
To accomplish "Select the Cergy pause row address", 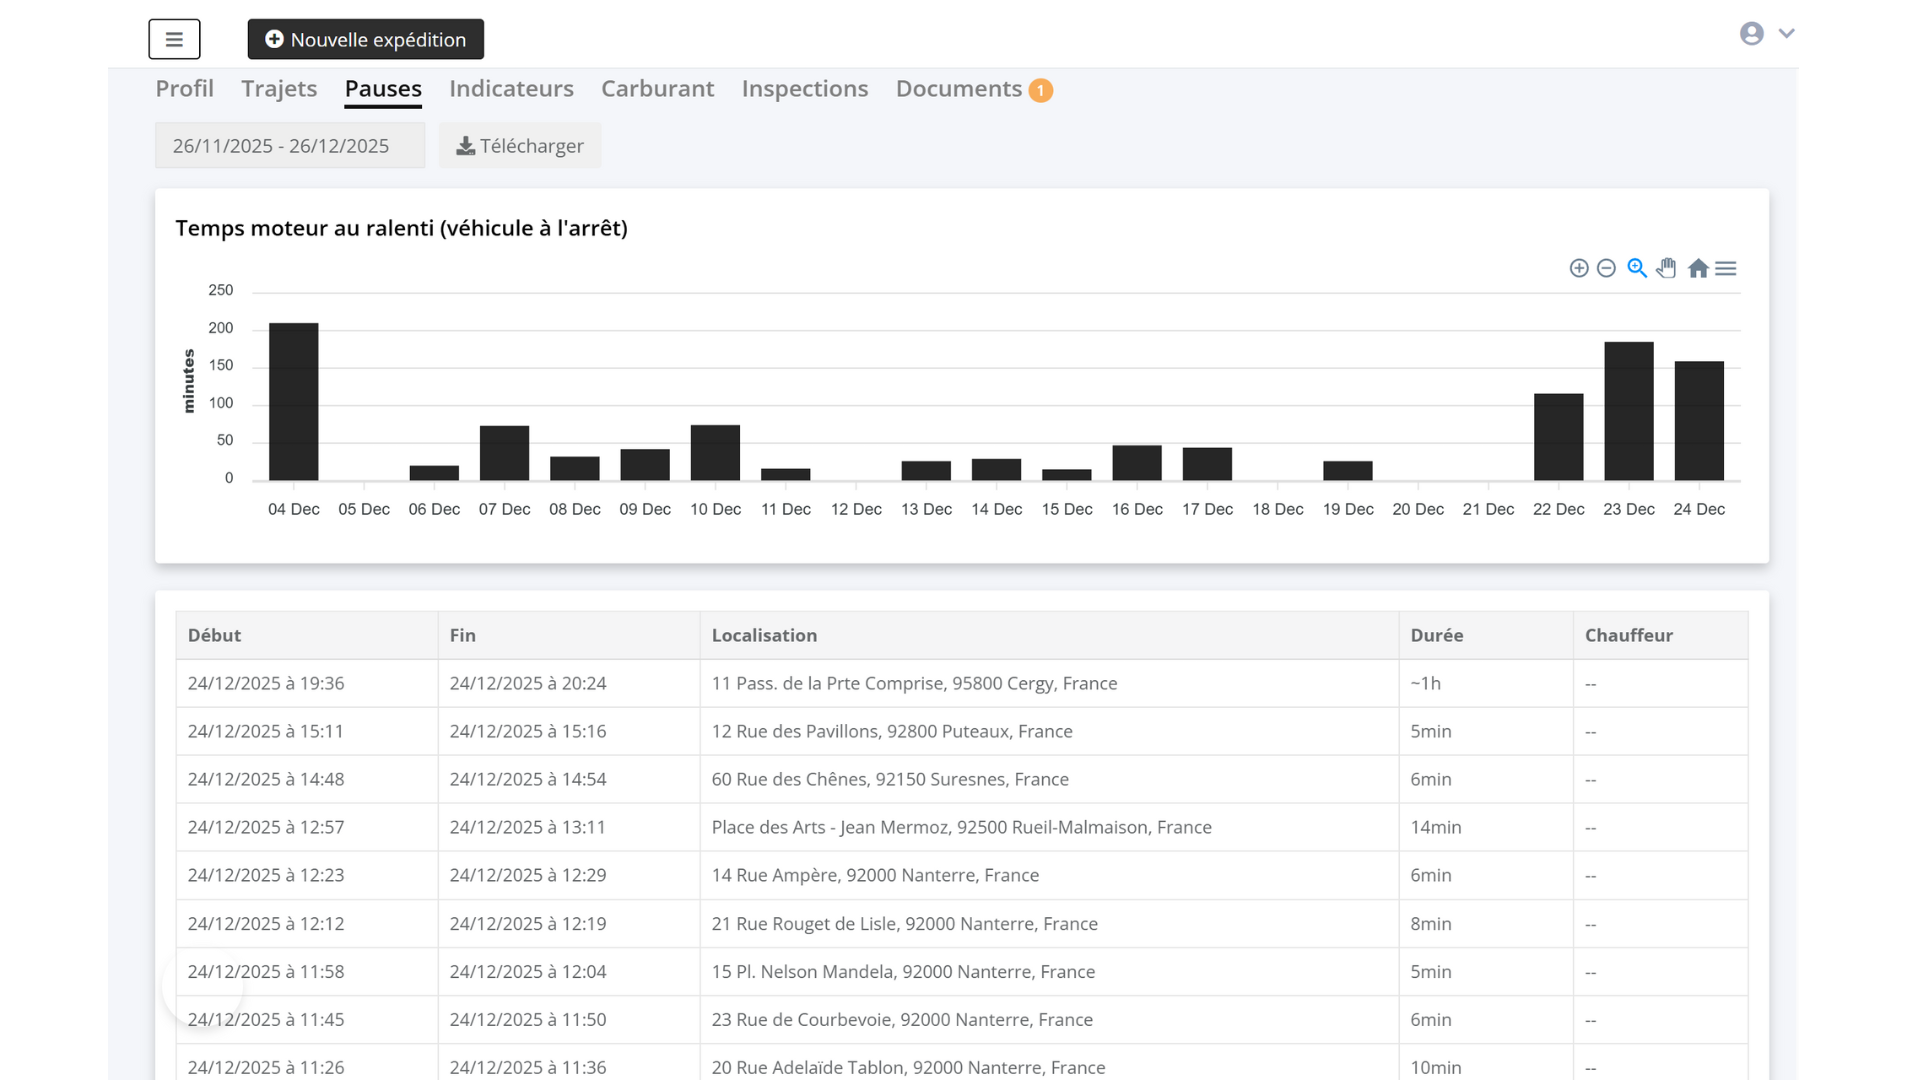I will (914, 683).
